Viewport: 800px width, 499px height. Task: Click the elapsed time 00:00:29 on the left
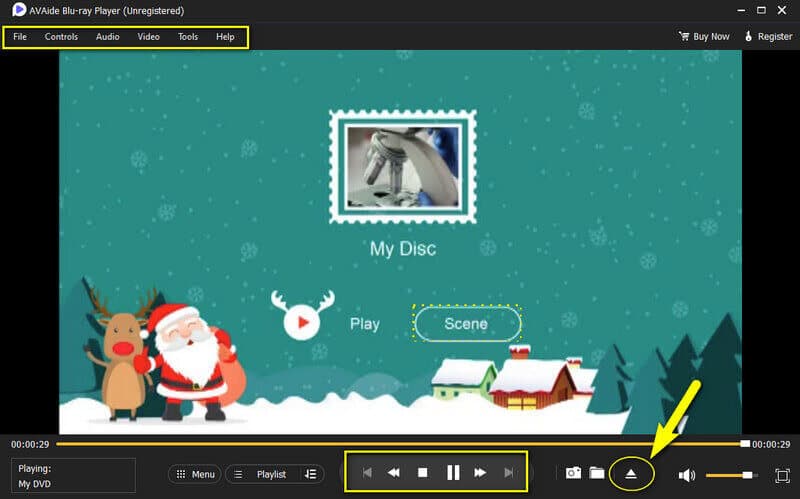coord(30,444)
